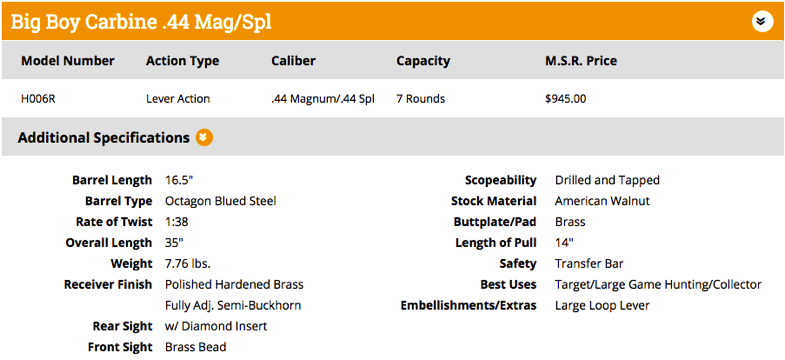The height and width of the screenshot is (360, 785).
Task: Click the .44 Magnum/.44 Spl caliber value
Action: (323, 99)
